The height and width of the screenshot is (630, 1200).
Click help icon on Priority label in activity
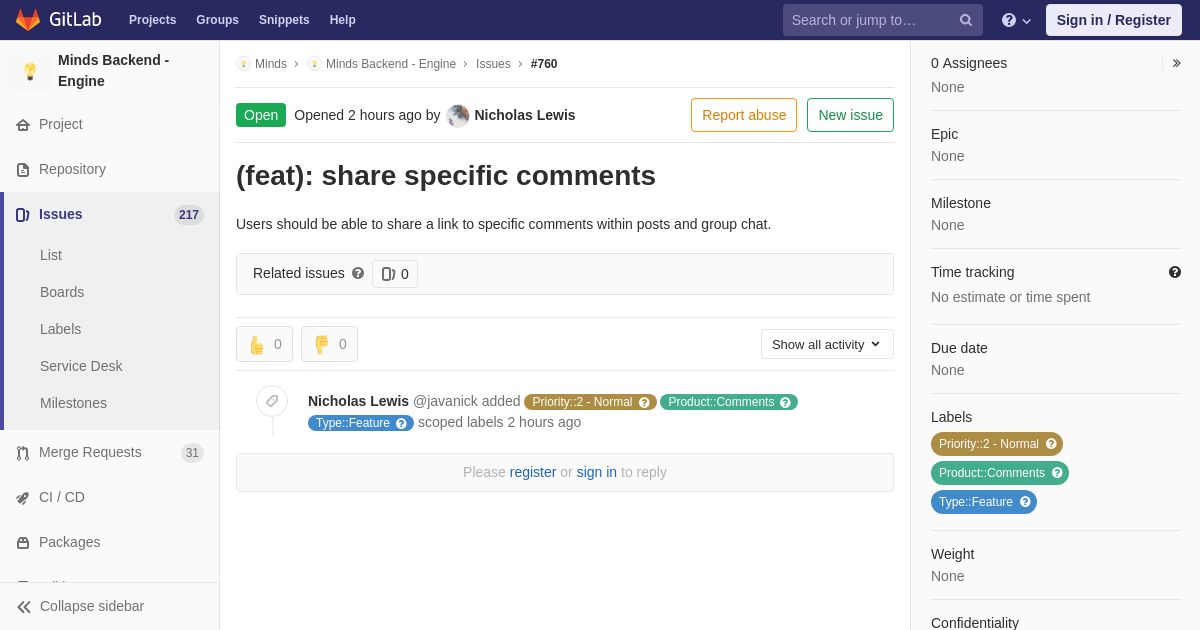644,402
